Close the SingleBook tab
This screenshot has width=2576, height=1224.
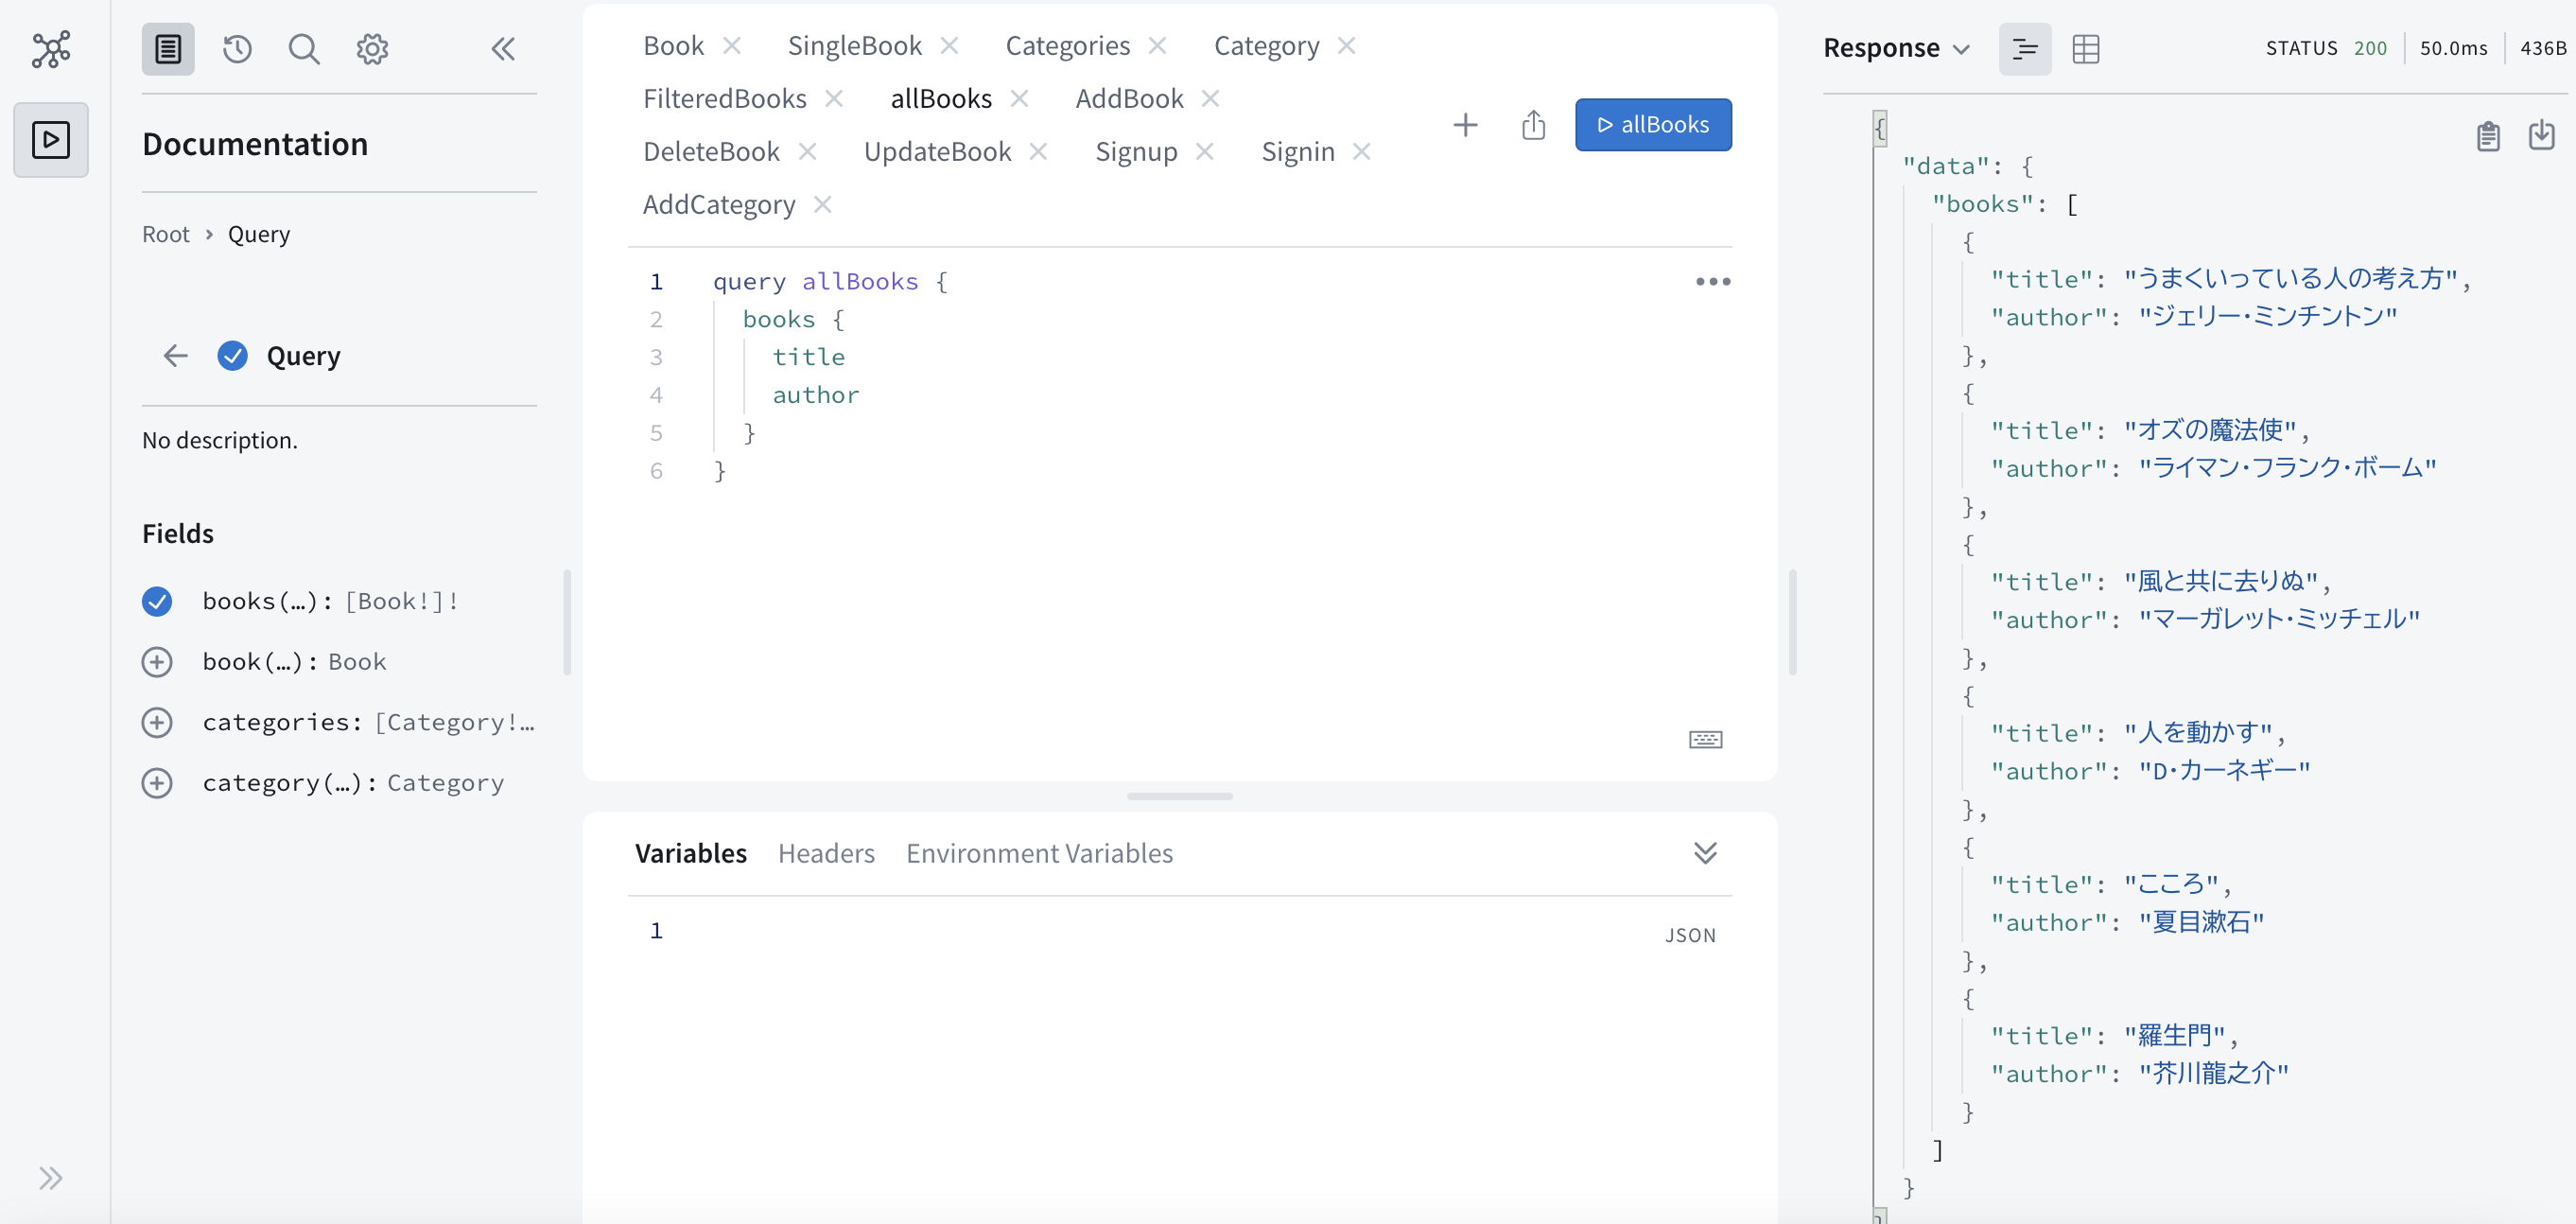[x=950, y=45]
